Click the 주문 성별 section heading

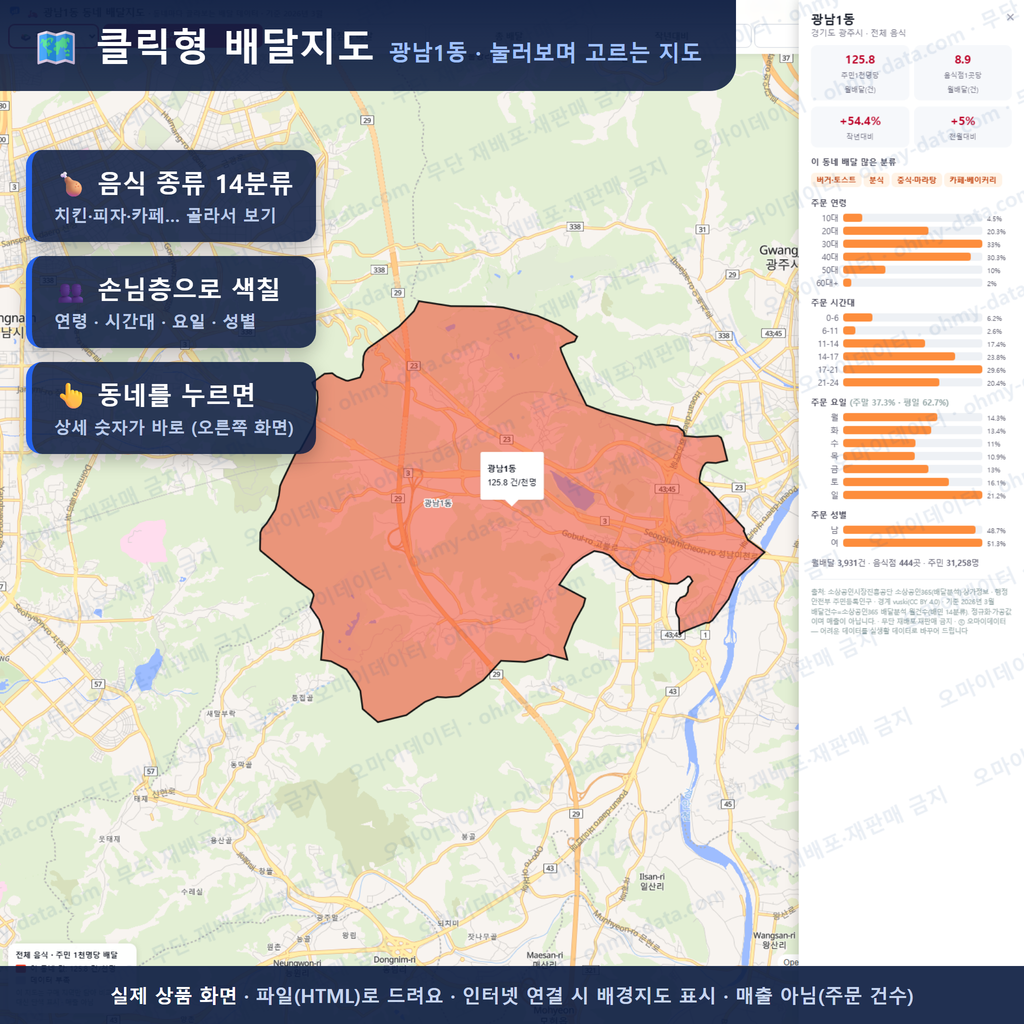coord(829,515)
